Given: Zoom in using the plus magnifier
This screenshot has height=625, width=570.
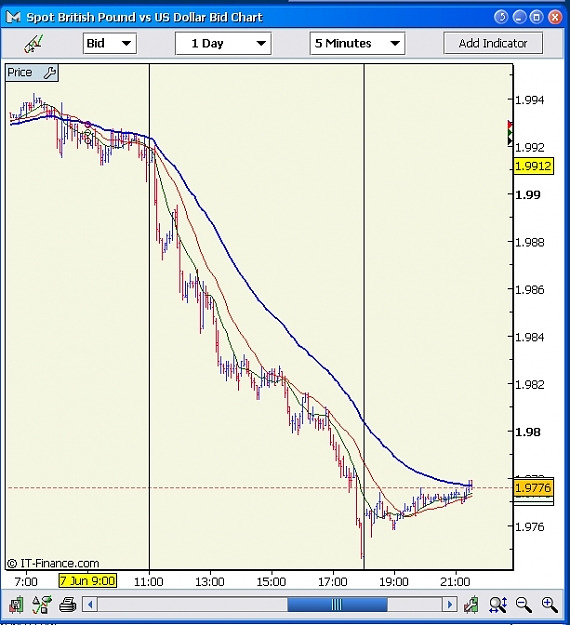Looking at the screenshot, I should pyautogui.click(x=549, y=605).
